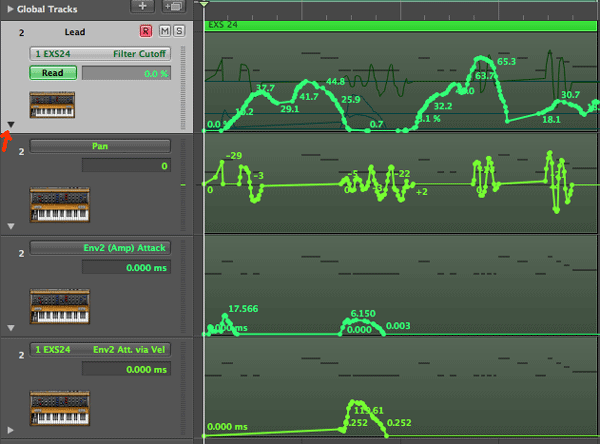Open the Env2 (Amp) Attack parameter menu
Screen dimensions: 600x444
click(100, 247)
